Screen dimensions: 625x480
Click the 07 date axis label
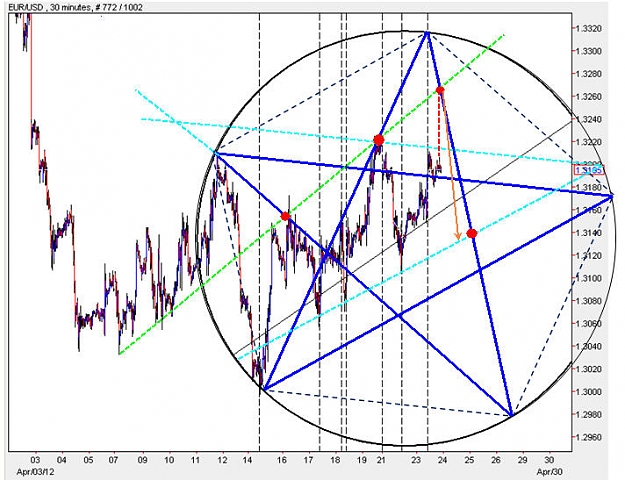113,460
